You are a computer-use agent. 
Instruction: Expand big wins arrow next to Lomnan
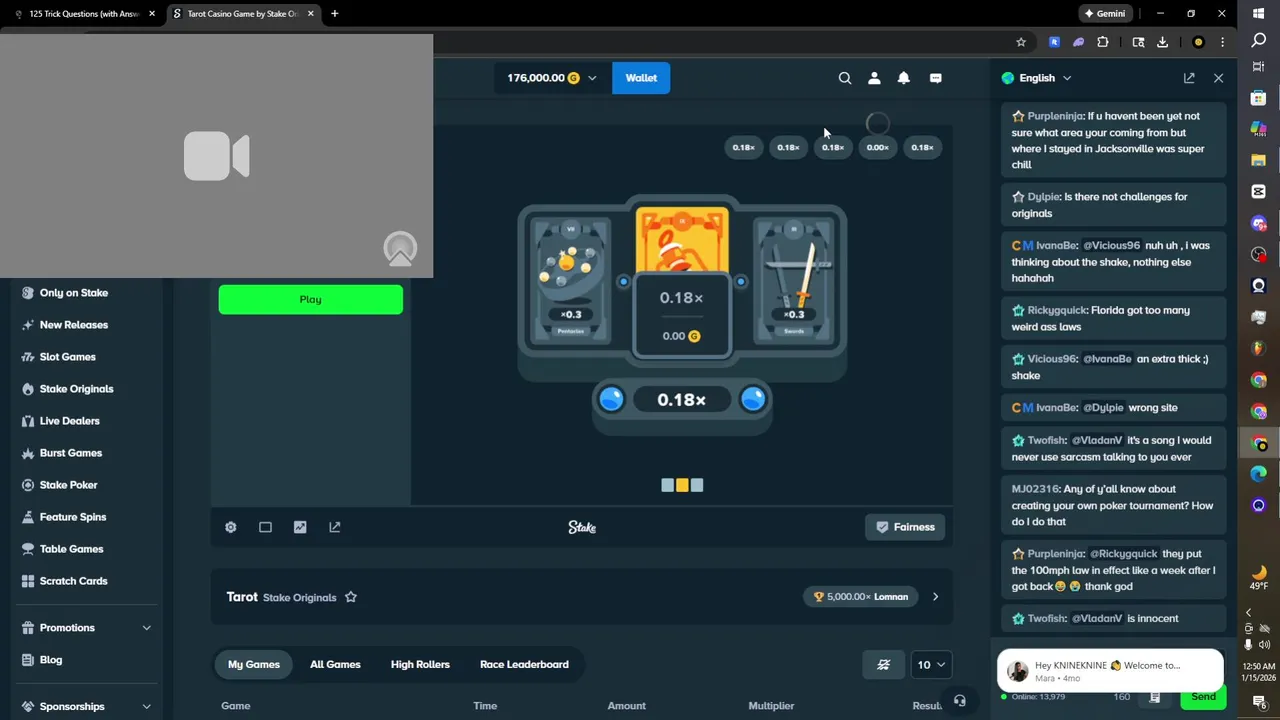pos(935,597)
